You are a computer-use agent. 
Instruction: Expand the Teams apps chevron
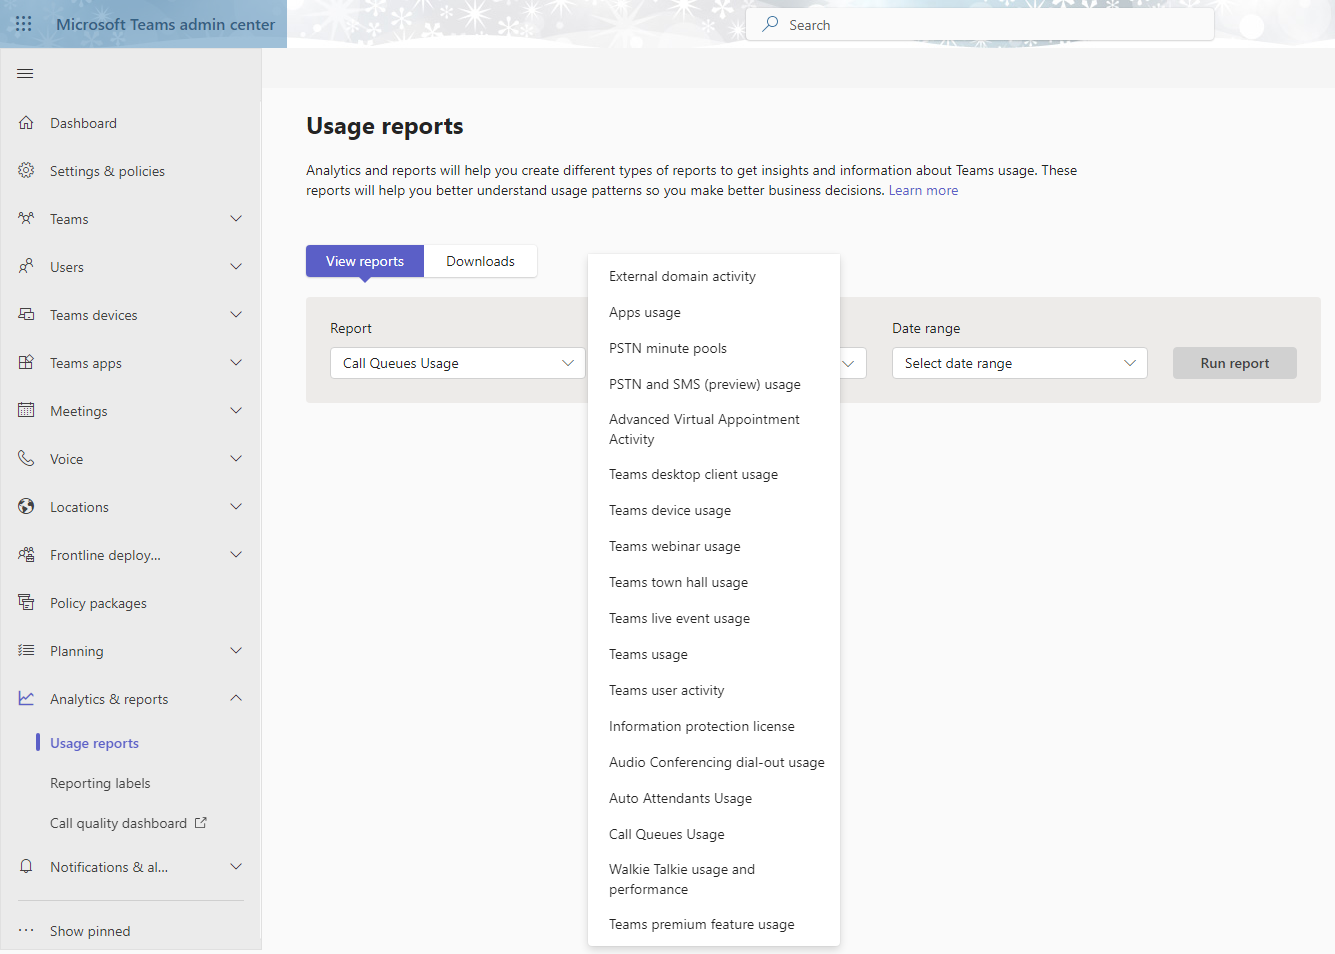[236, 363]
